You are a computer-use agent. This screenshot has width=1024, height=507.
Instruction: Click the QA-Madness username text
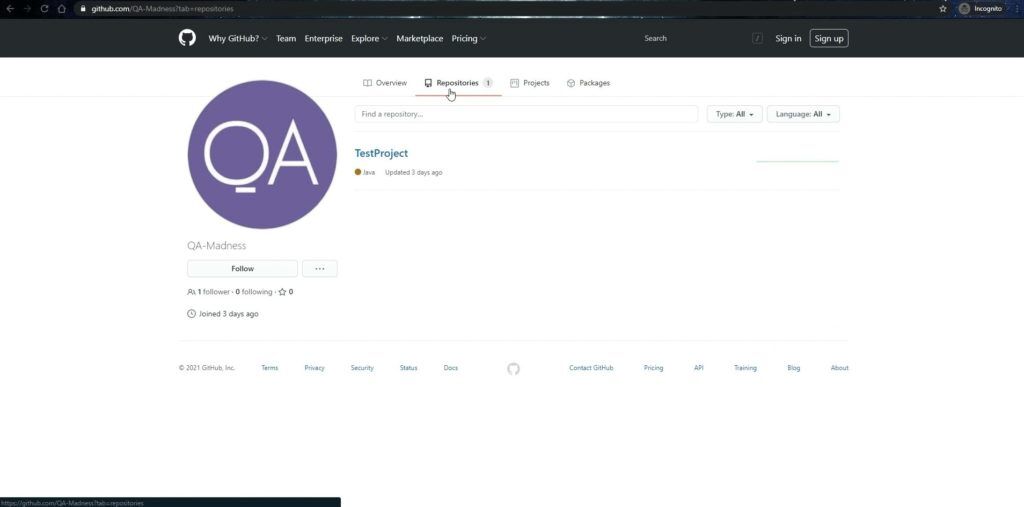pos(217,246)
